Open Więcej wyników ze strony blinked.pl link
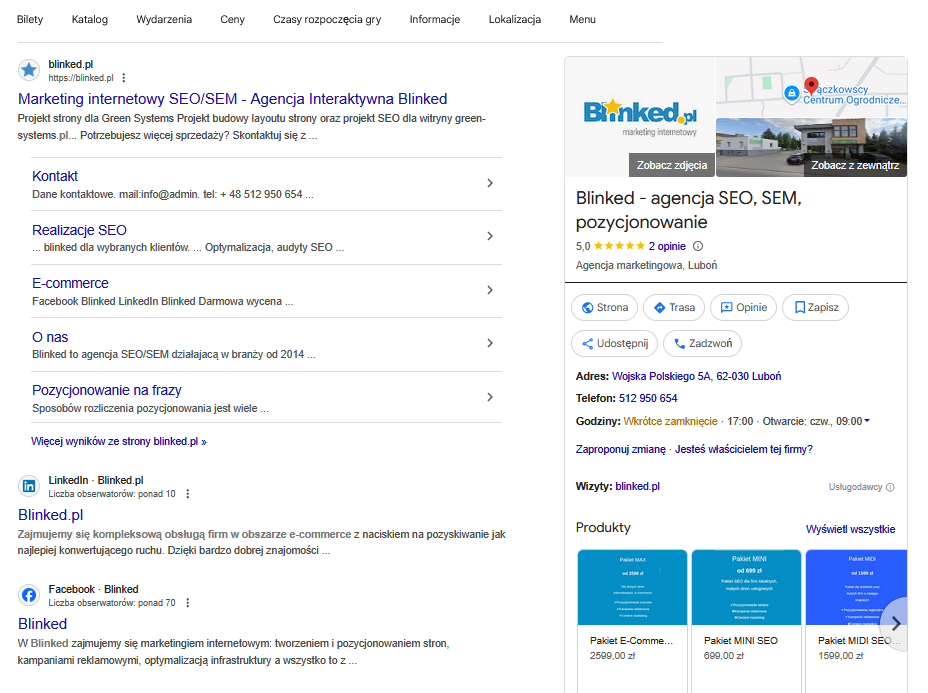 tap(119, 441)
